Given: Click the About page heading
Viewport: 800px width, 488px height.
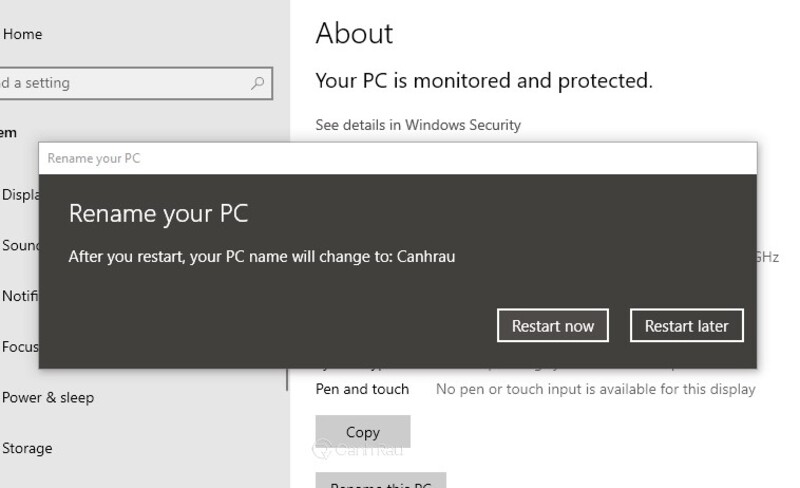Looking at the screenshot, I should [x=354, y=34].
